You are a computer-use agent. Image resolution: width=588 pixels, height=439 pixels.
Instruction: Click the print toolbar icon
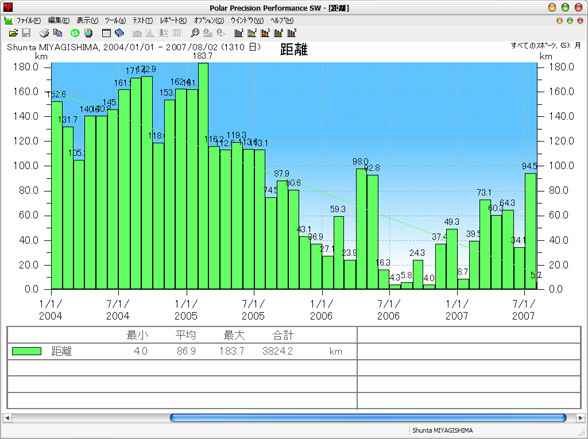click(x=44, y=33)
